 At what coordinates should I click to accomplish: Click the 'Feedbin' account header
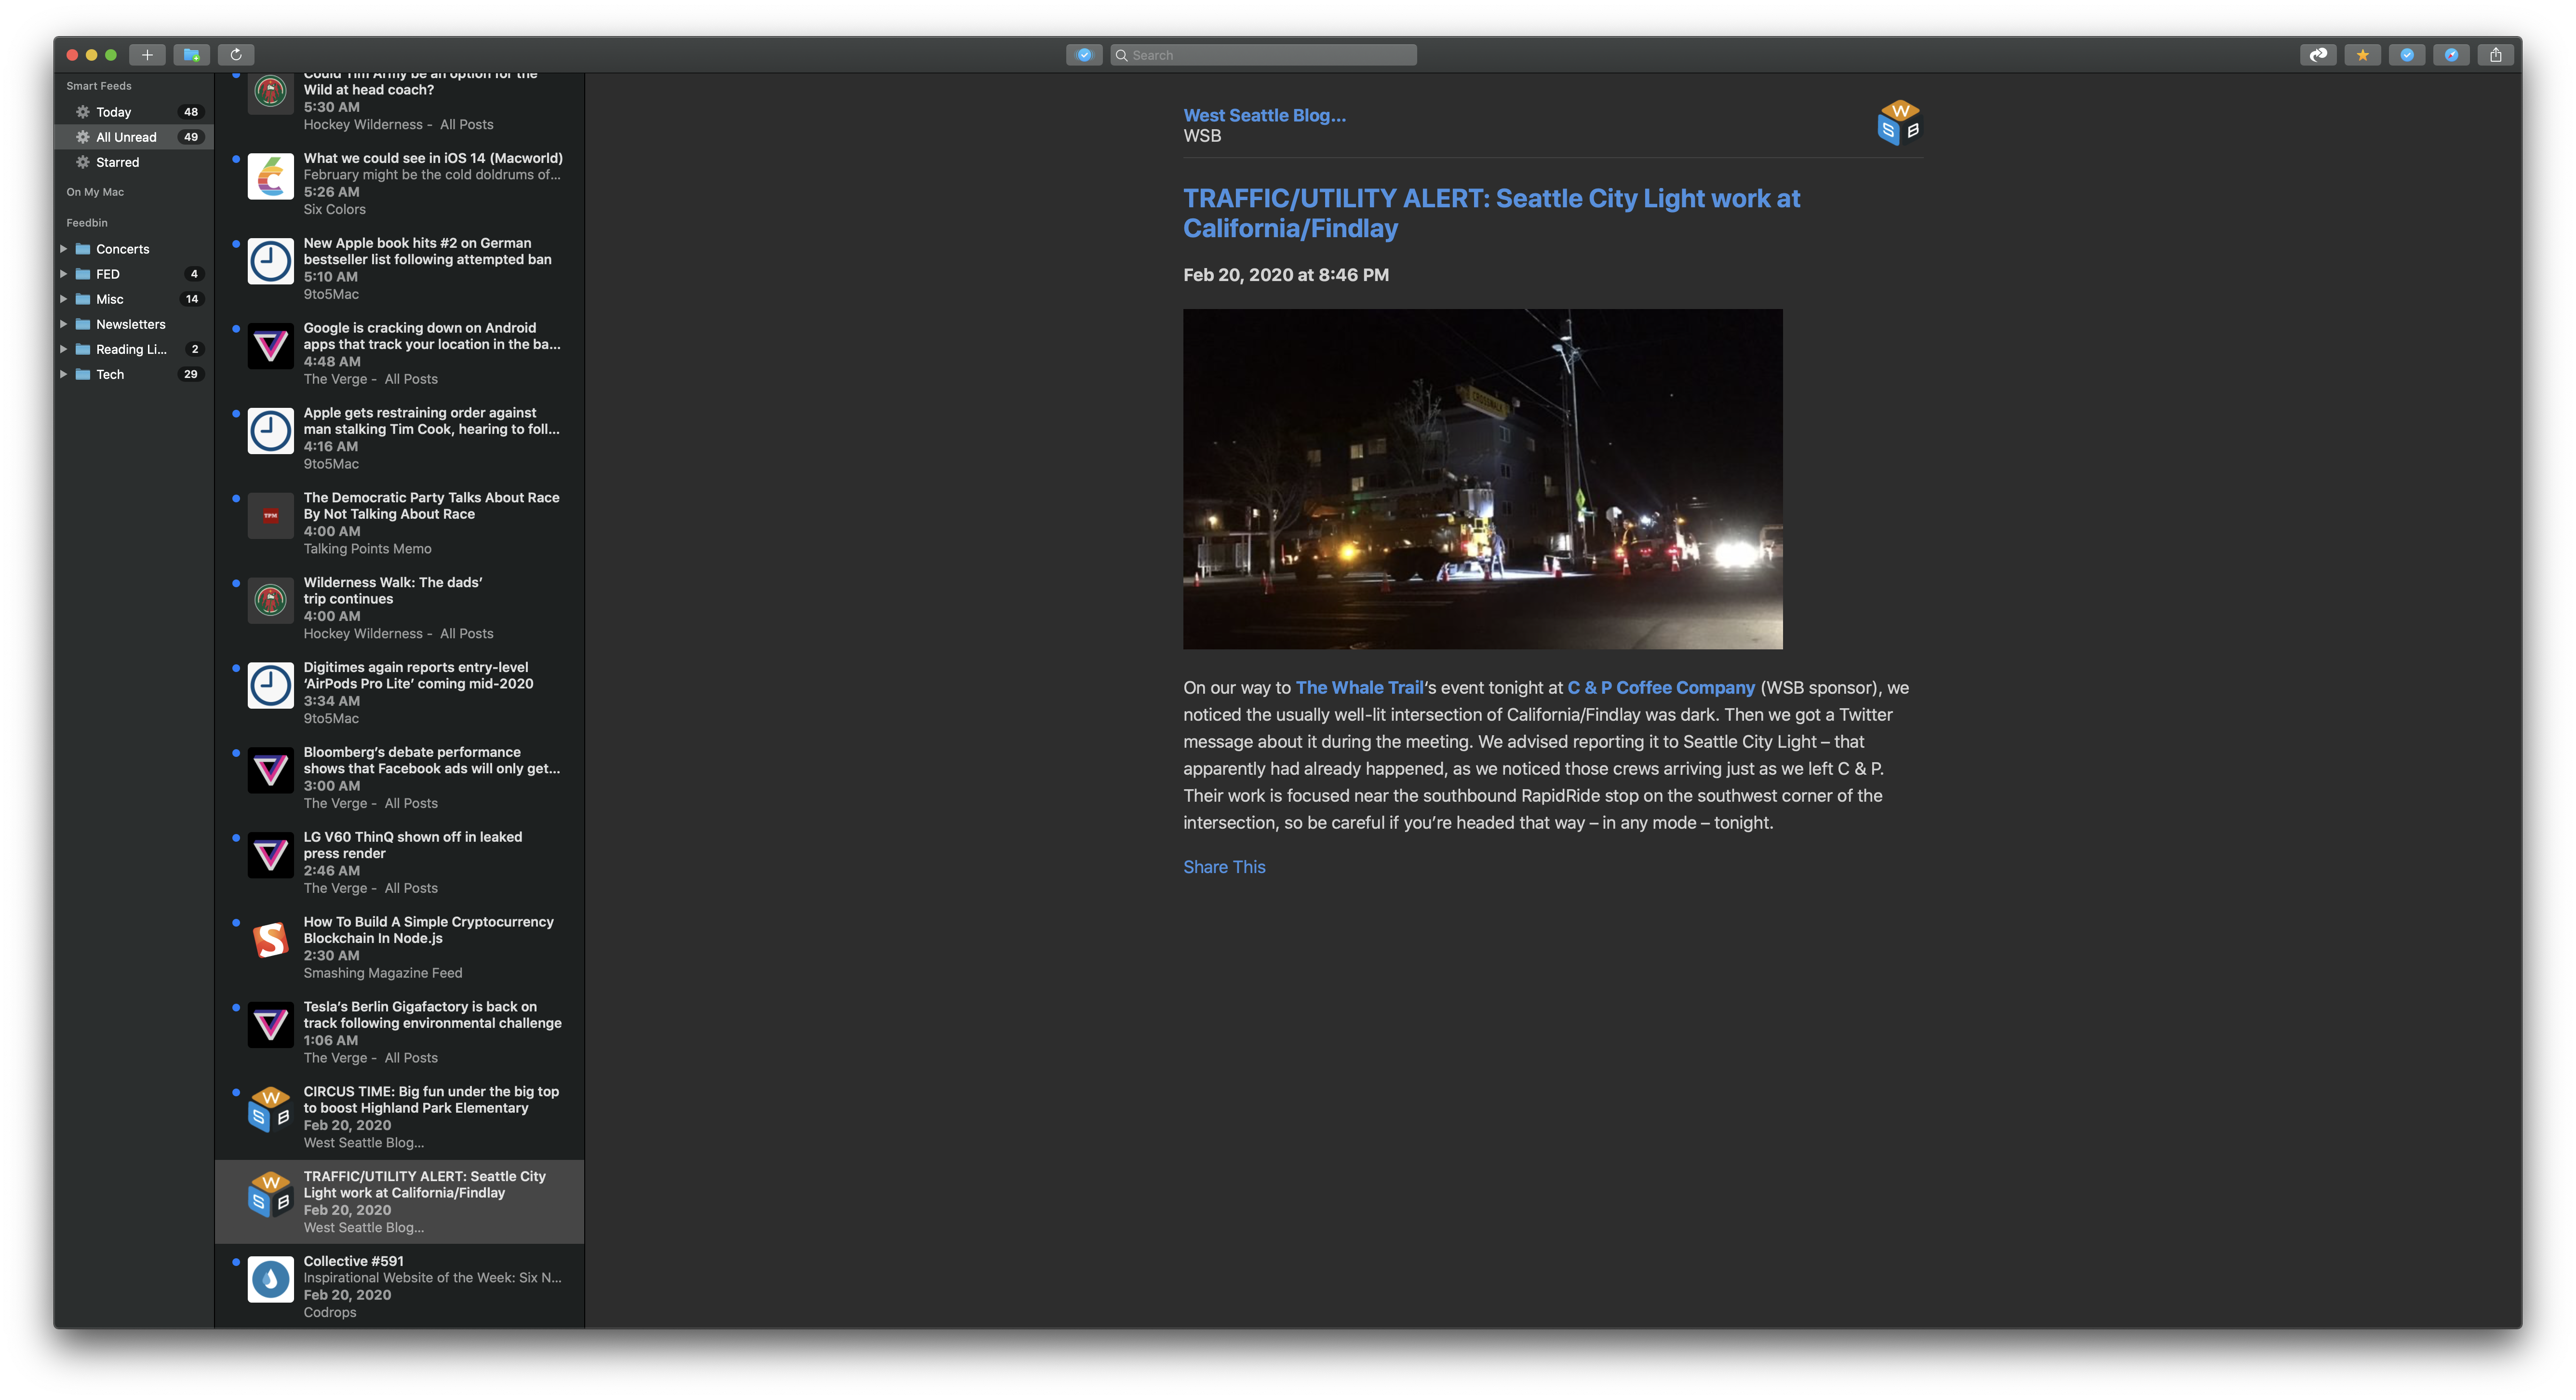click(x=87, y=223)
